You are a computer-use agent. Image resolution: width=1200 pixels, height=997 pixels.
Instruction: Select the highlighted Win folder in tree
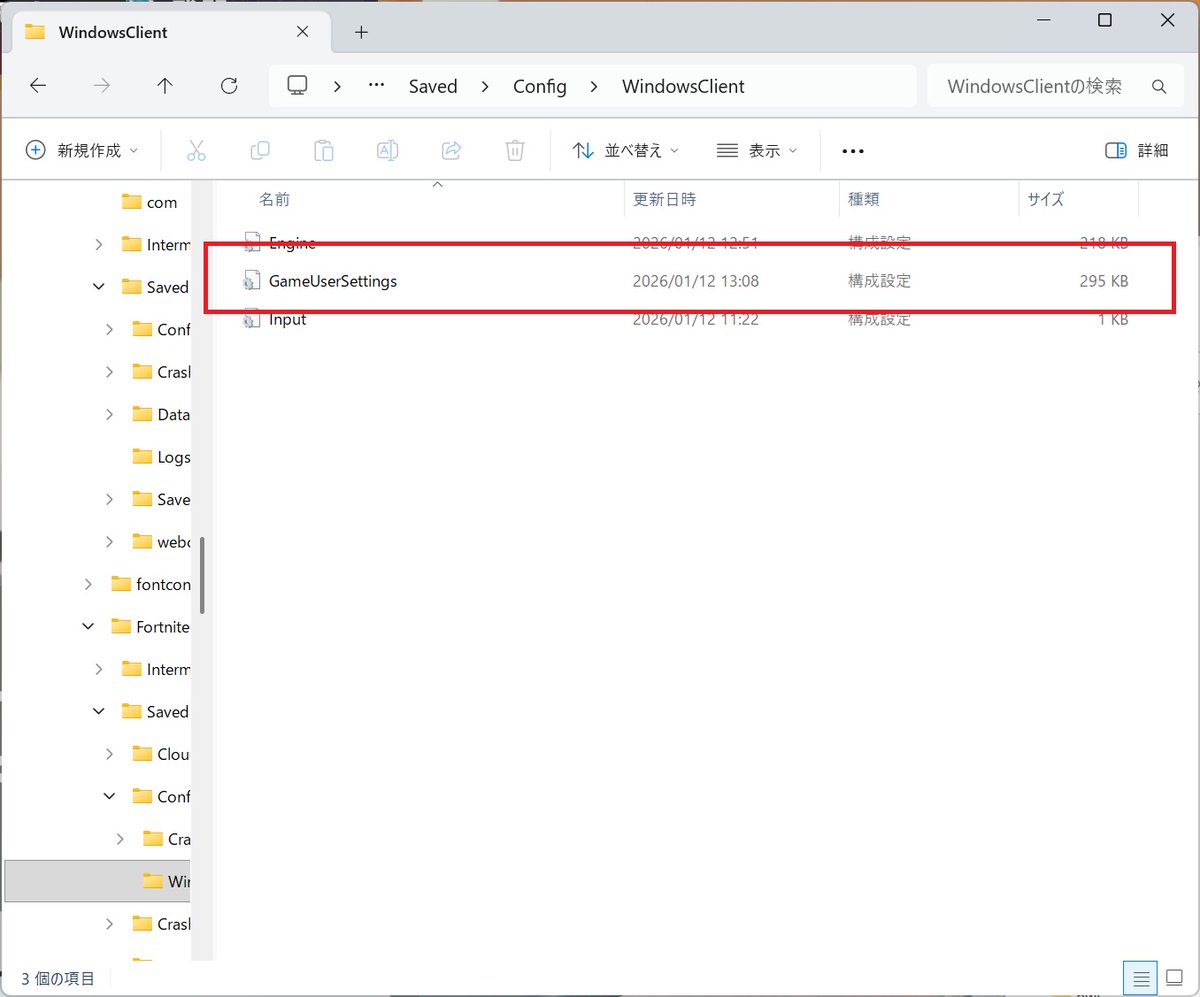[x=97, y=881]
